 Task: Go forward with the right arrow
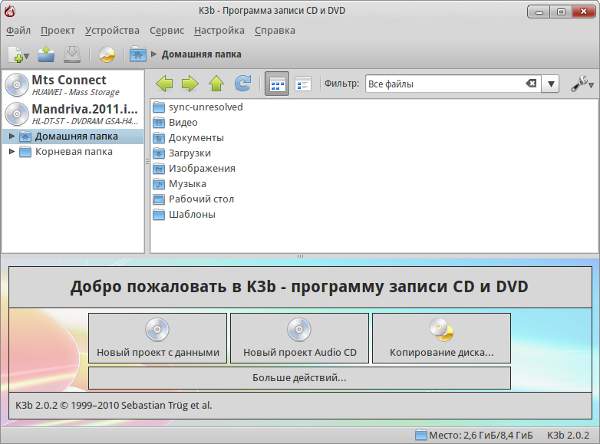[x=190, y=84]
